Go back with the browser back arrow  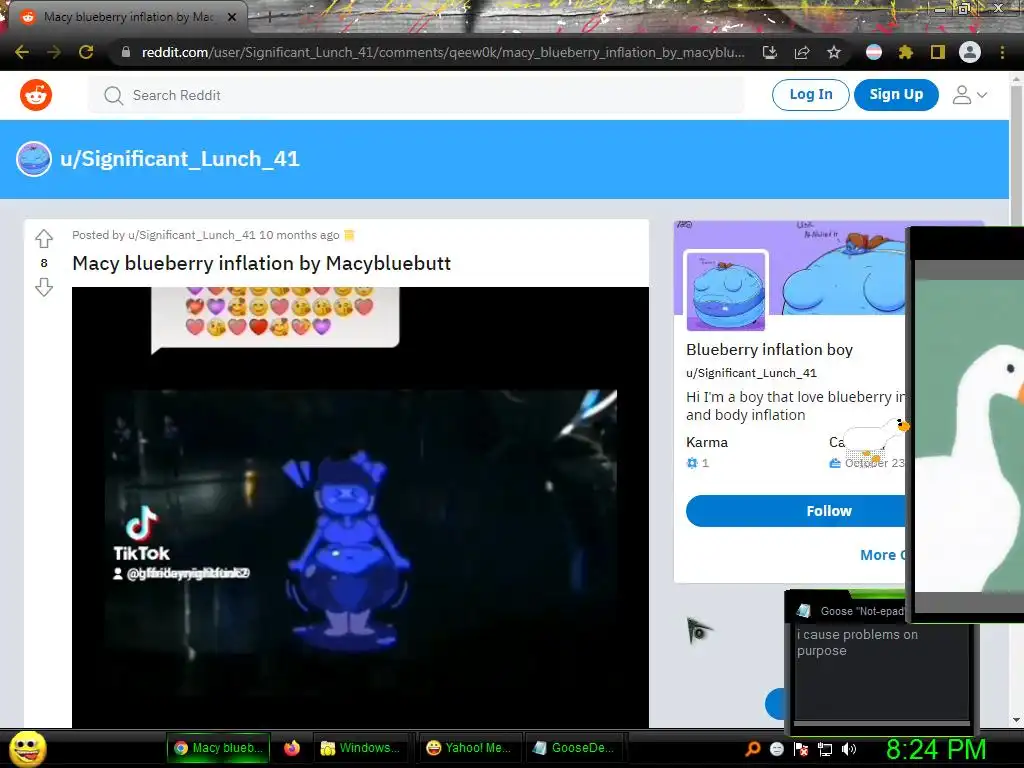click(22, 52)
